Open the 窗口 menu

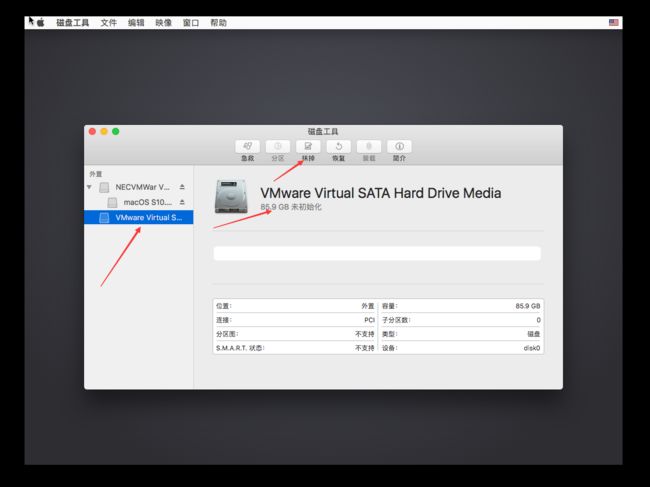click(x=191, y=23)
